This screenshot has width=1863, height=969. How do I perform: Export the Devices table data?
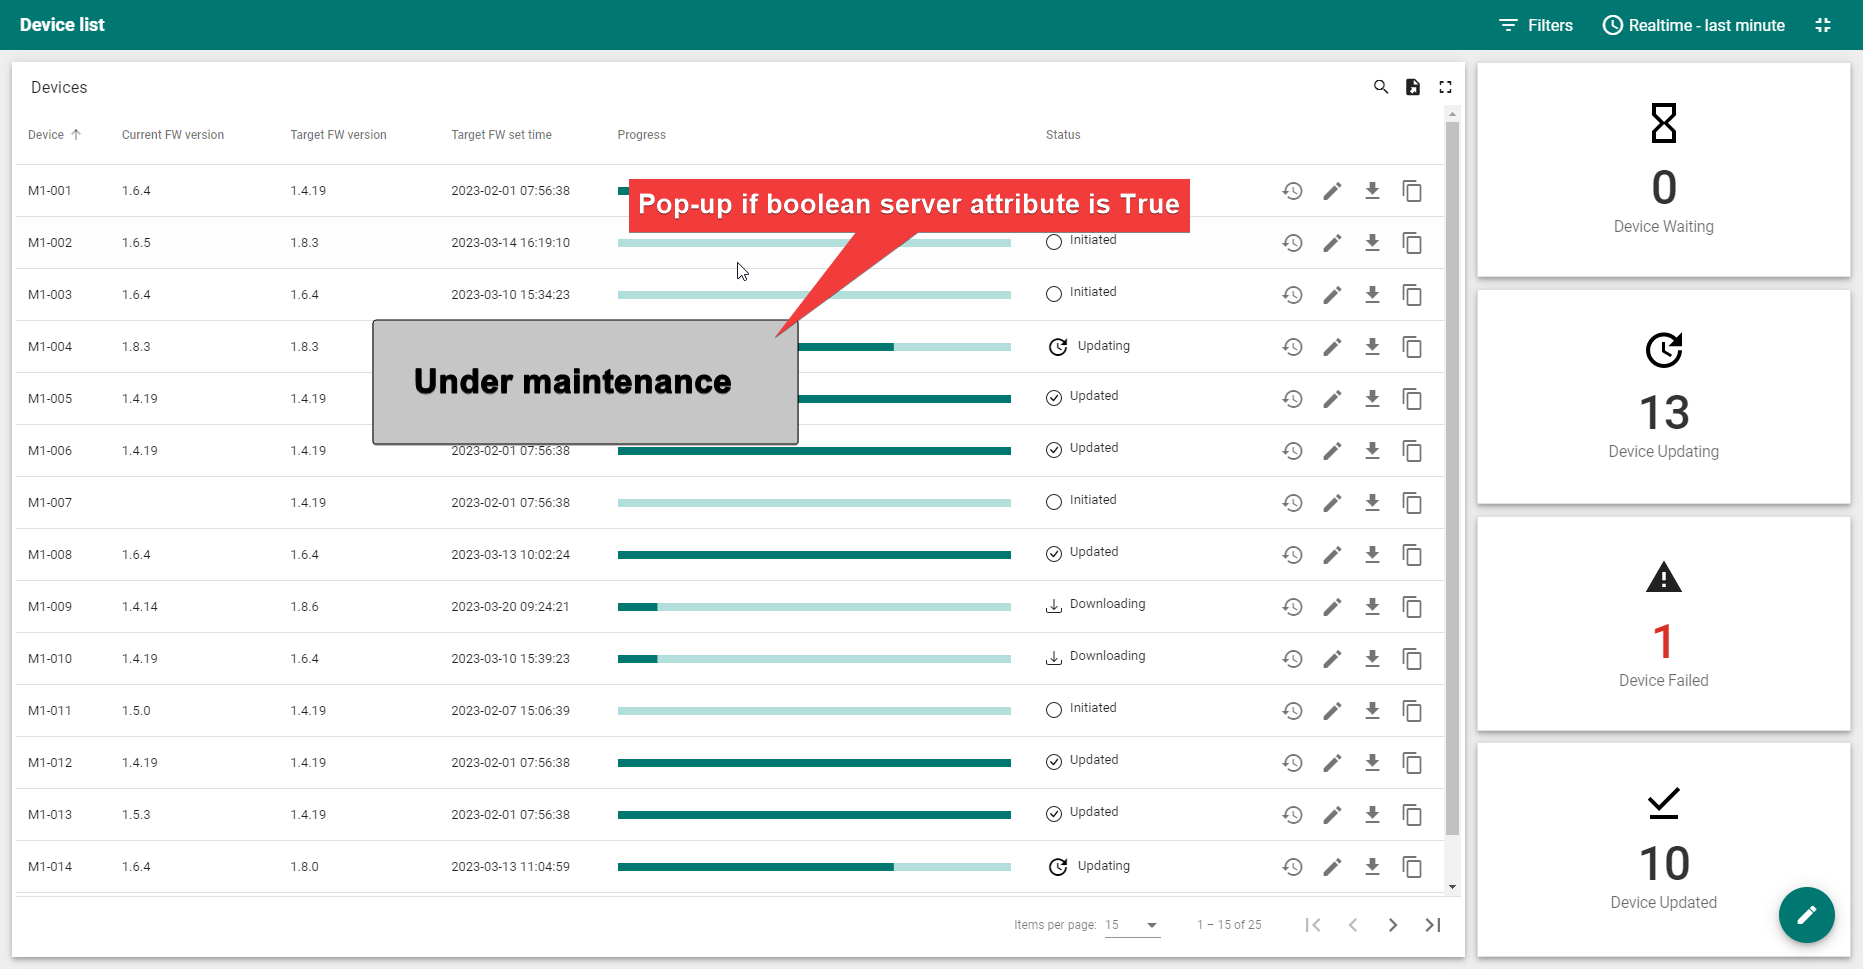click(1413, 87)
